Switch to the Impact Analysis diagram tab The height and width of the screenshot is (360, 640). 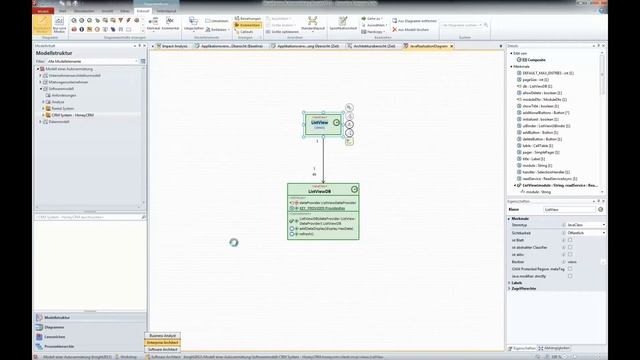pyautogui.click(x=172, y=46)
